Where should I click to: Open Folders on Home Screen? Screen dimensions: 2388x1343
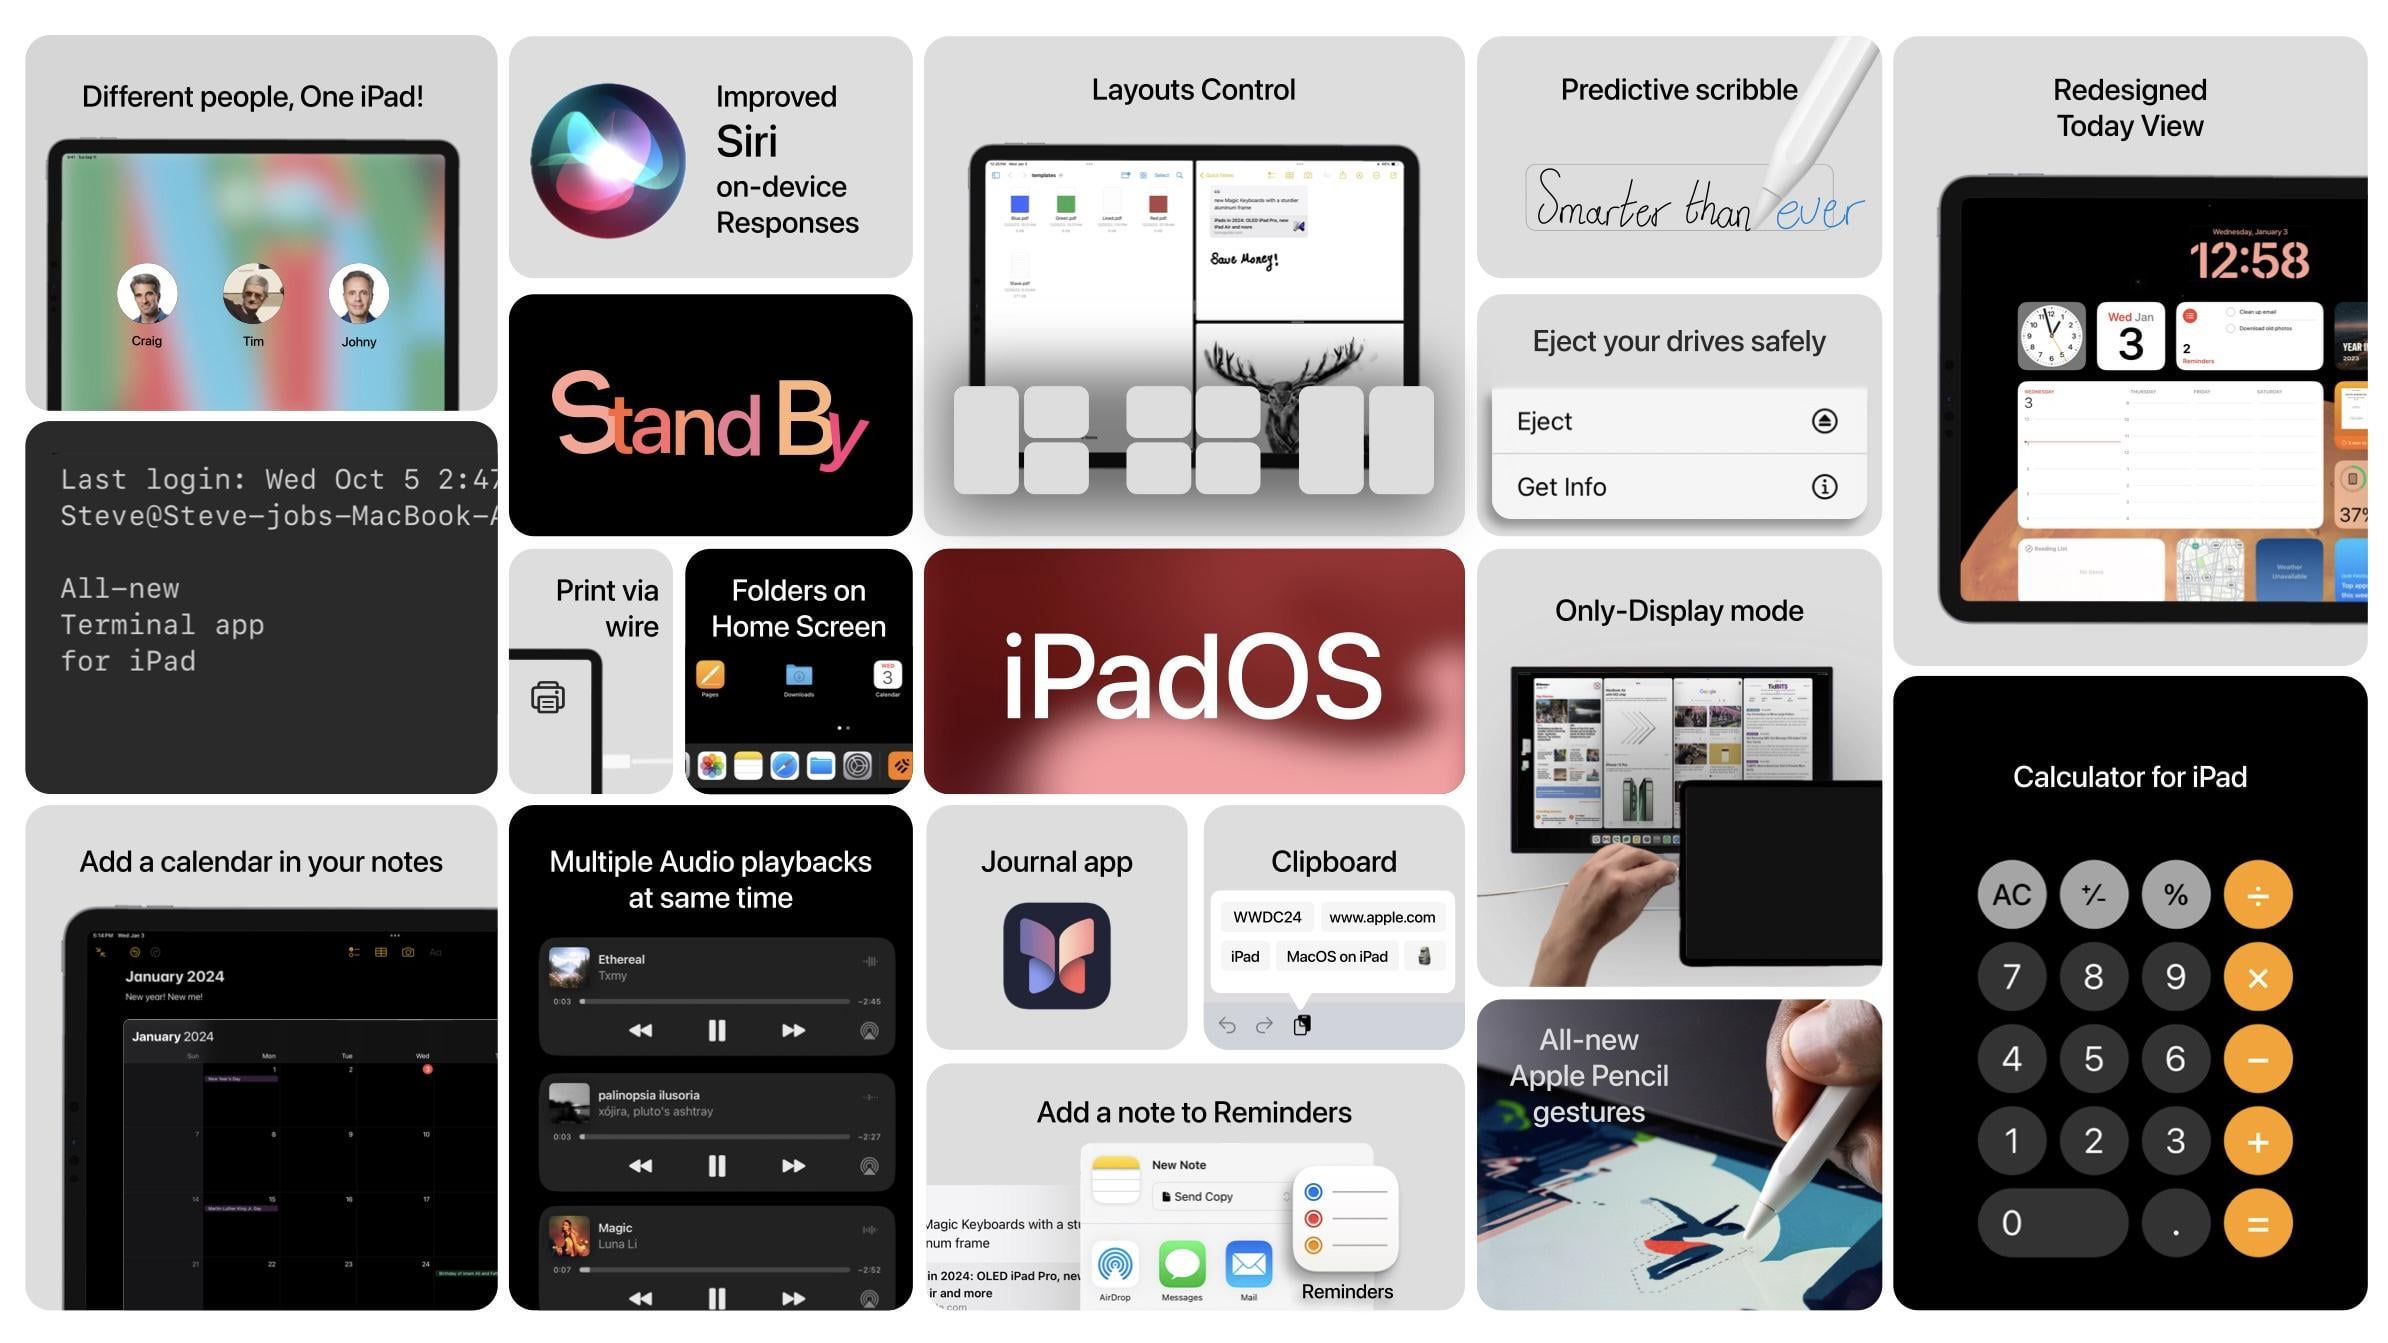(799, 672)
